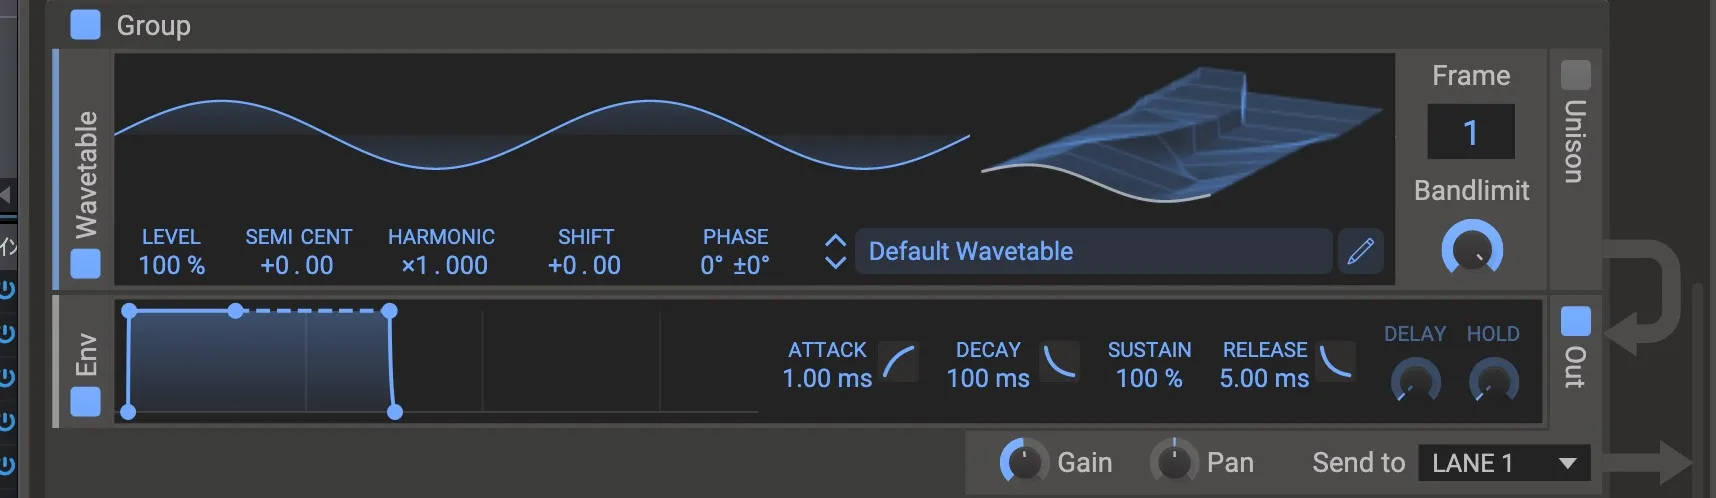Toggle the Group enable square
This screenshot has height=498, width=1716.
[85, 25]
